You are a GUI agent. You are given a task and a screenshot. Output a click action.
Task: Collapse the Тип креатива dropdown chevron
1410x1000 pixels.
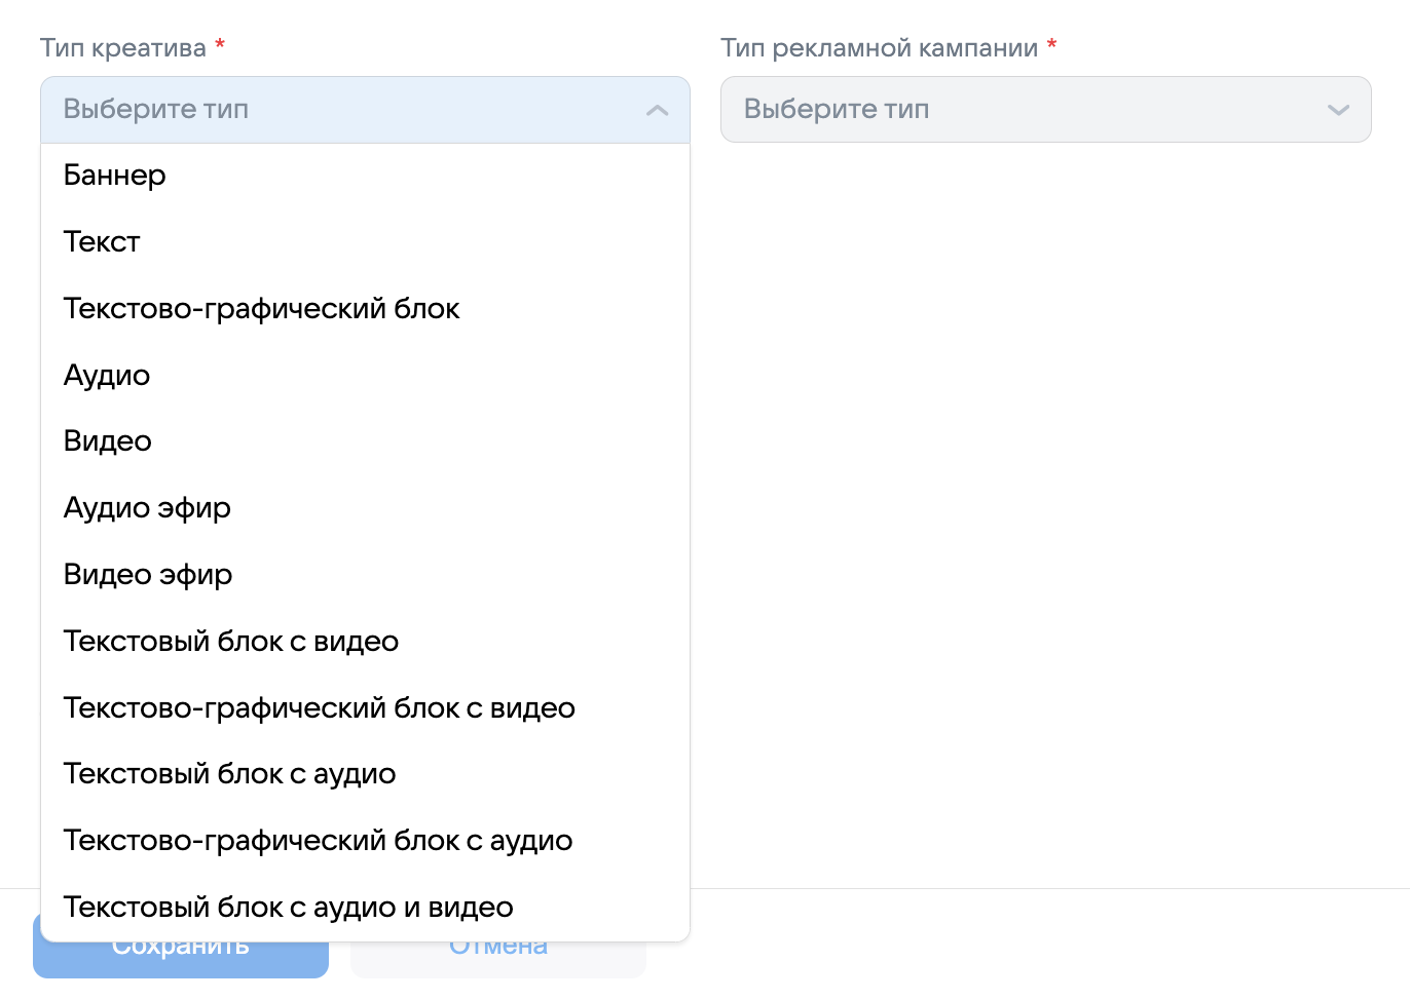tap(657, 110)
